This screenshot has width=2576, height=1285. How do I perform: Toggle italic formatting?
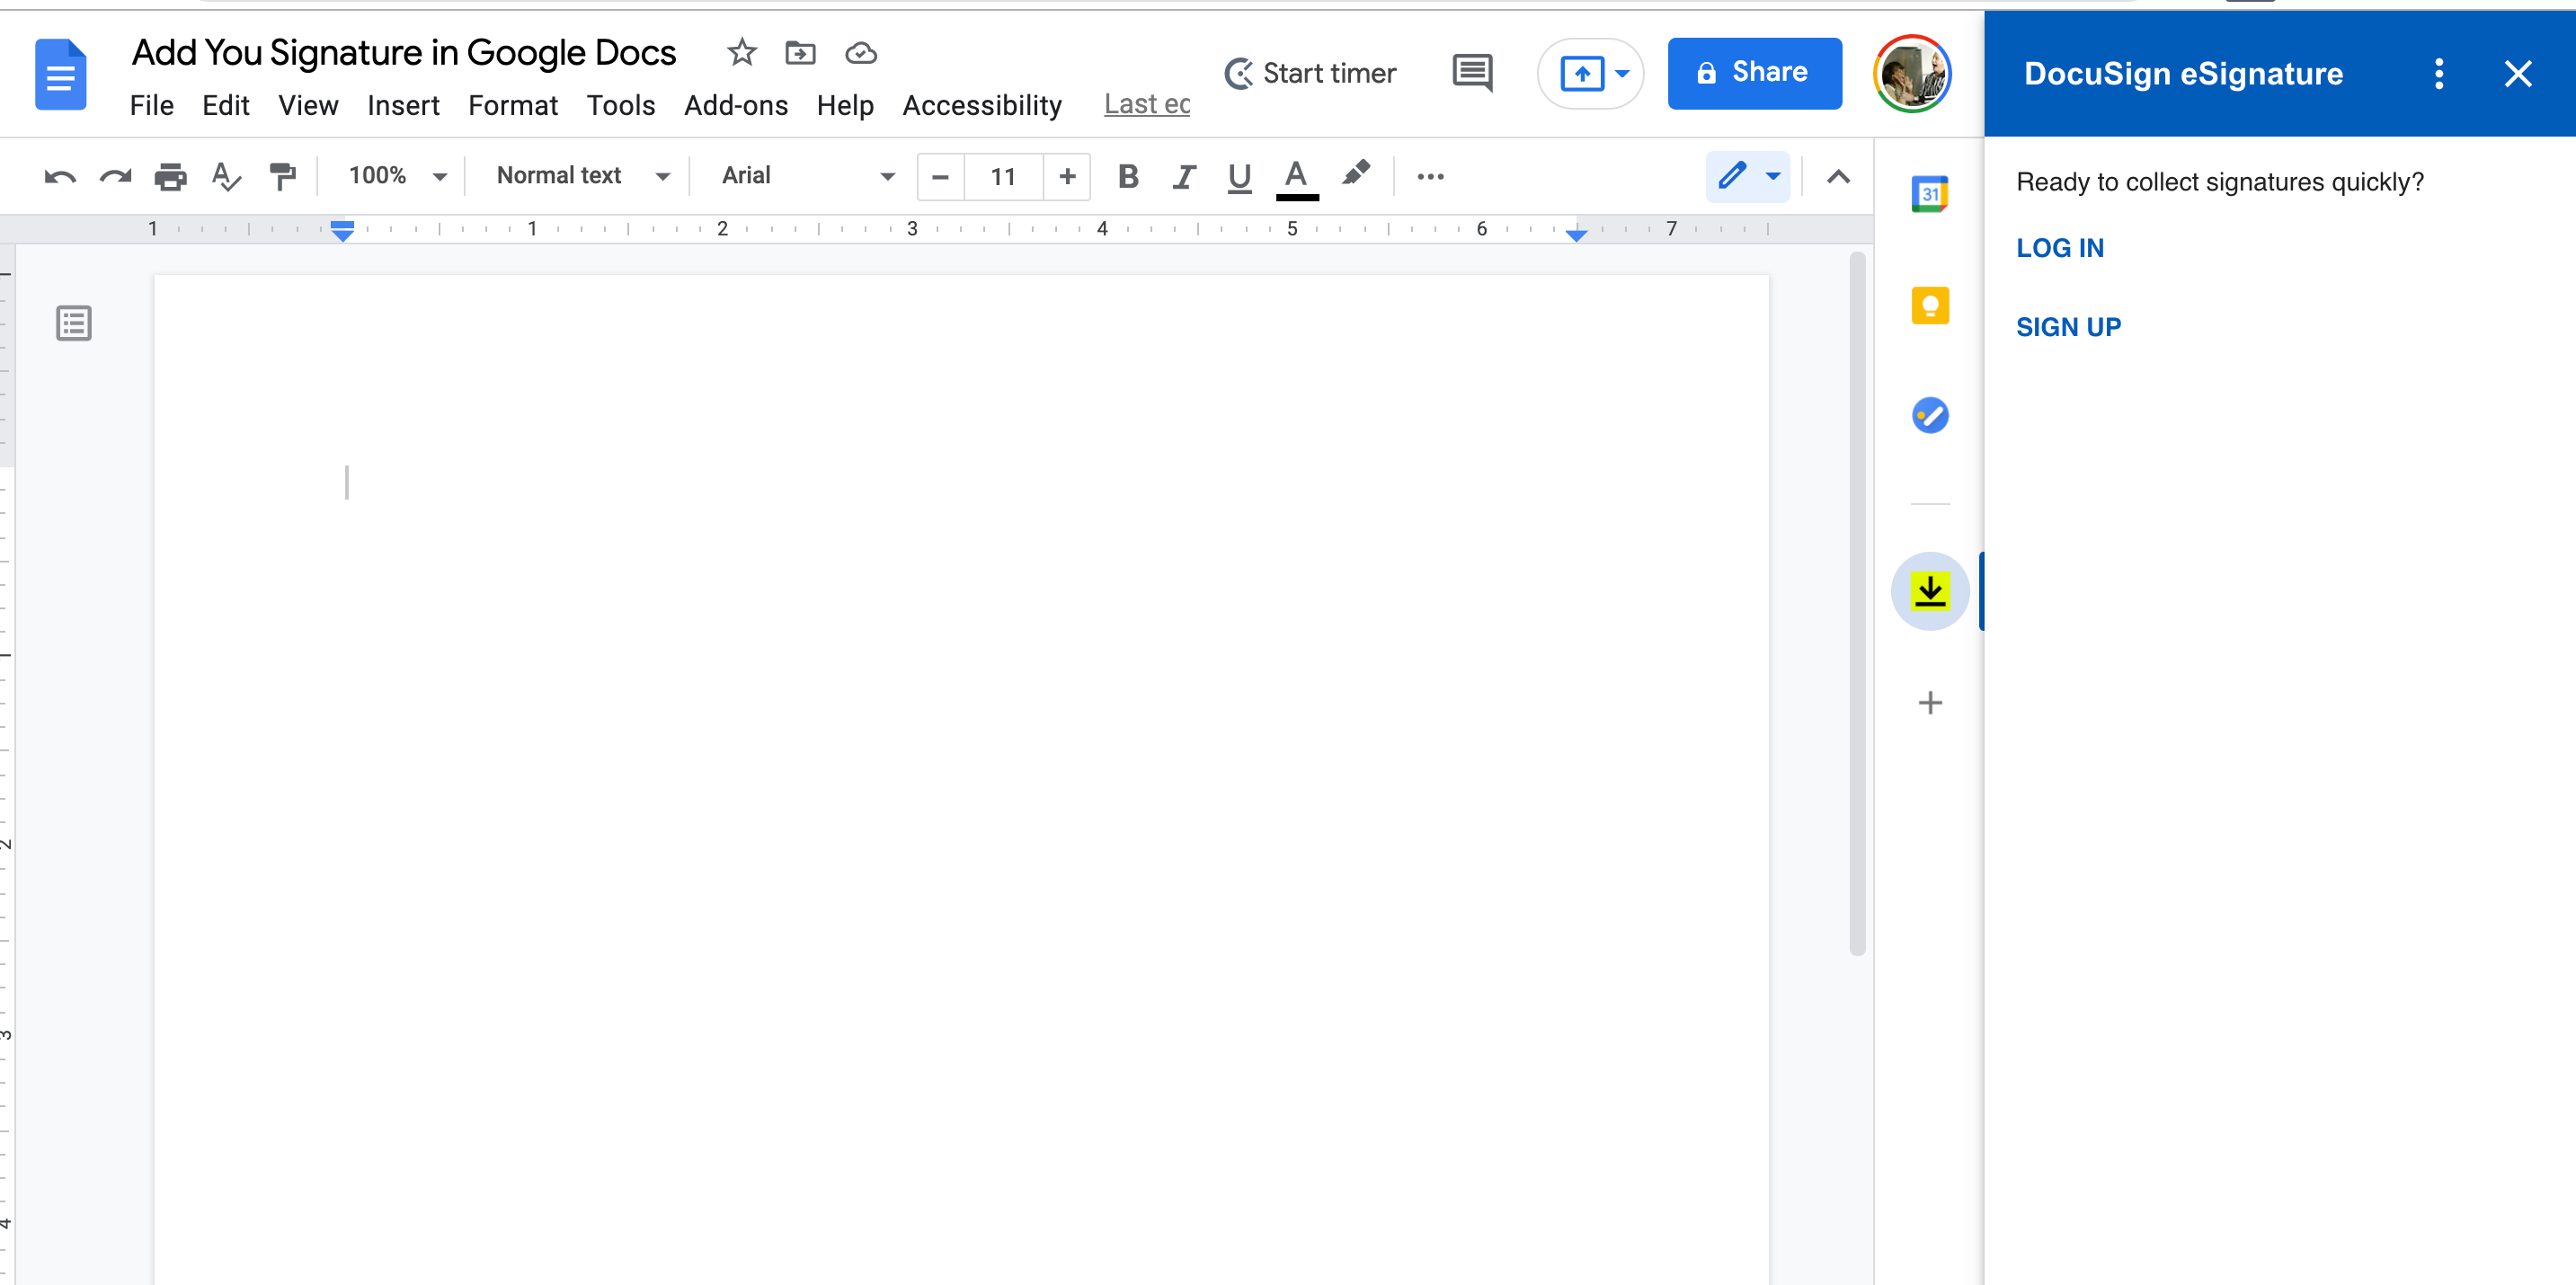tap(1184, 176)
